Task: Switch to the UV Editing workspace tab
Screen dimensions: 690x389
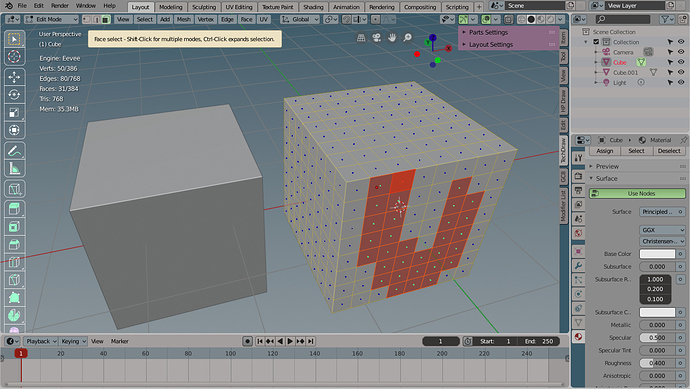Action: [239, 7]
